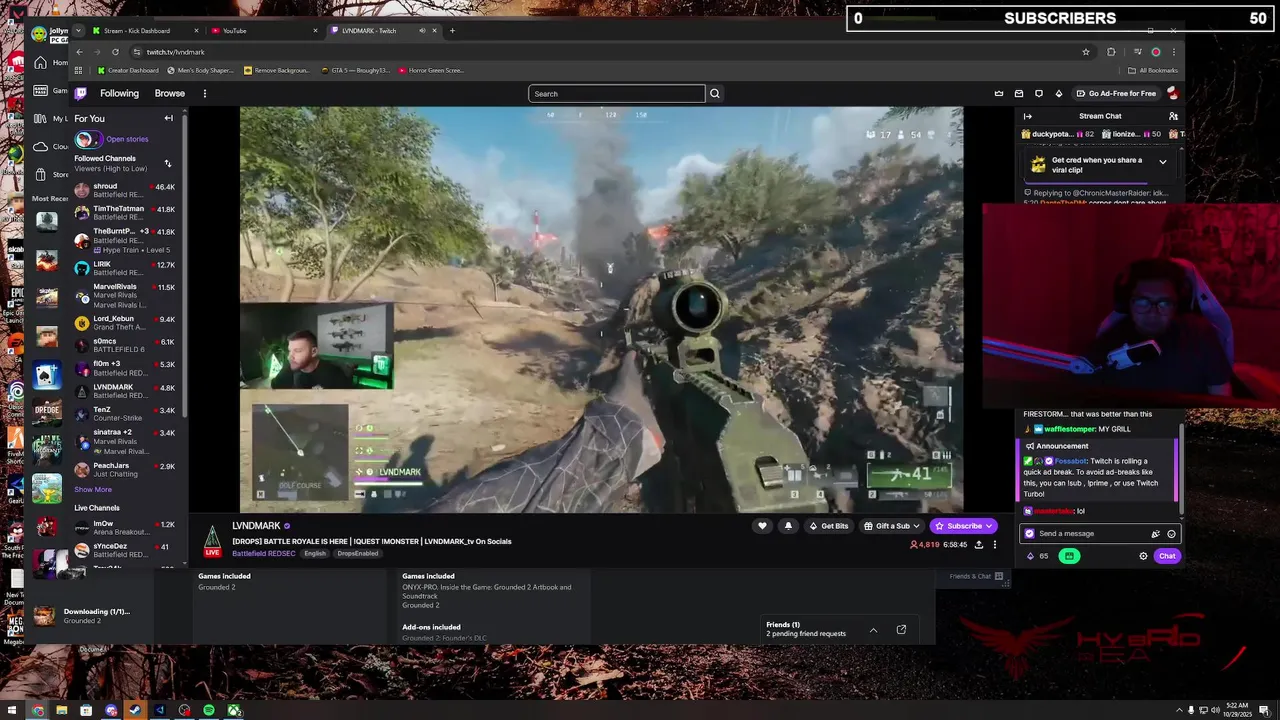Open the stream three-dot options below video
This screenshot has height=720, width=1280.
[x=994, y=545]
